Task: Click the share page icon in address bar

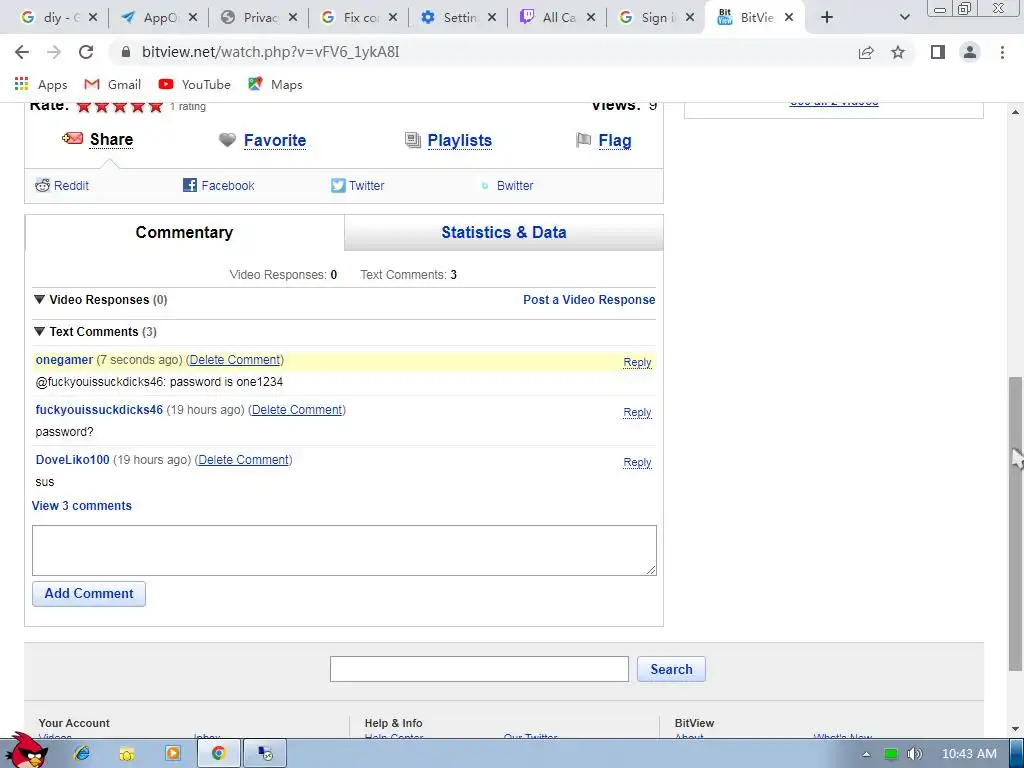Action: 866,52
